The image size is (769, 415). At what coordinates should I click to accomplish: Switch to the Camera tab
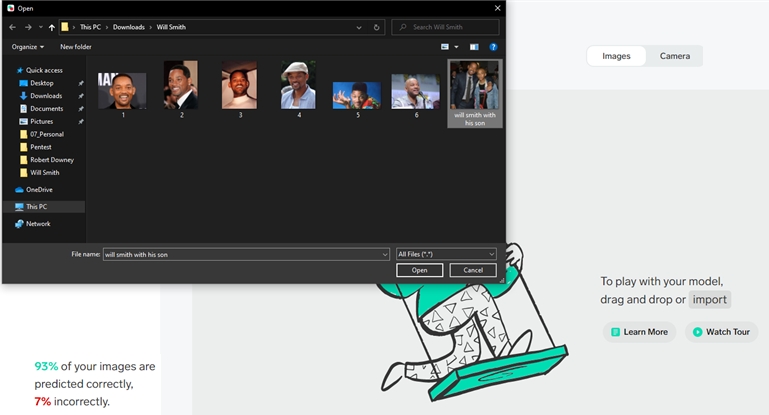coord(675,56)
